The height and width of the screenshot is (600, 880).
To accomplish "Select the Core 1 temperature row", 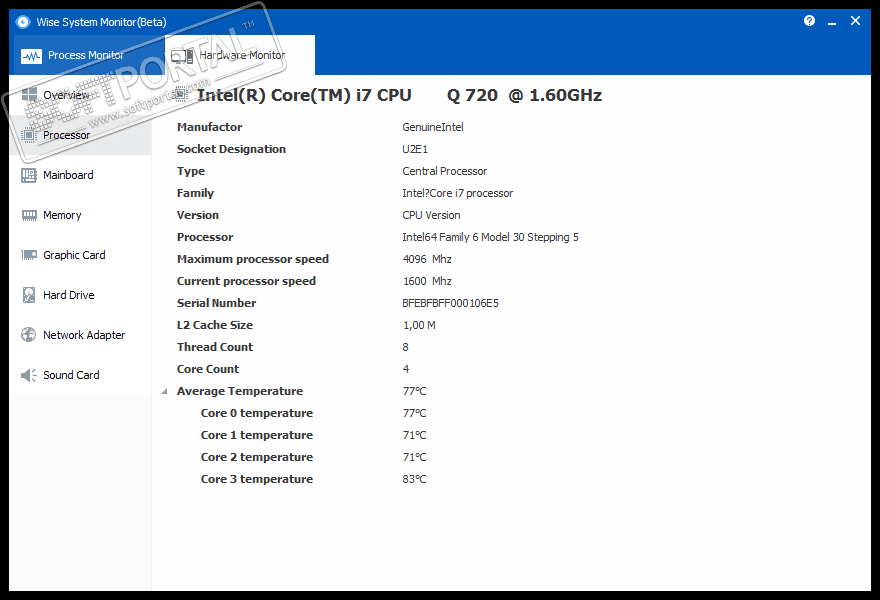I will 313,435.
